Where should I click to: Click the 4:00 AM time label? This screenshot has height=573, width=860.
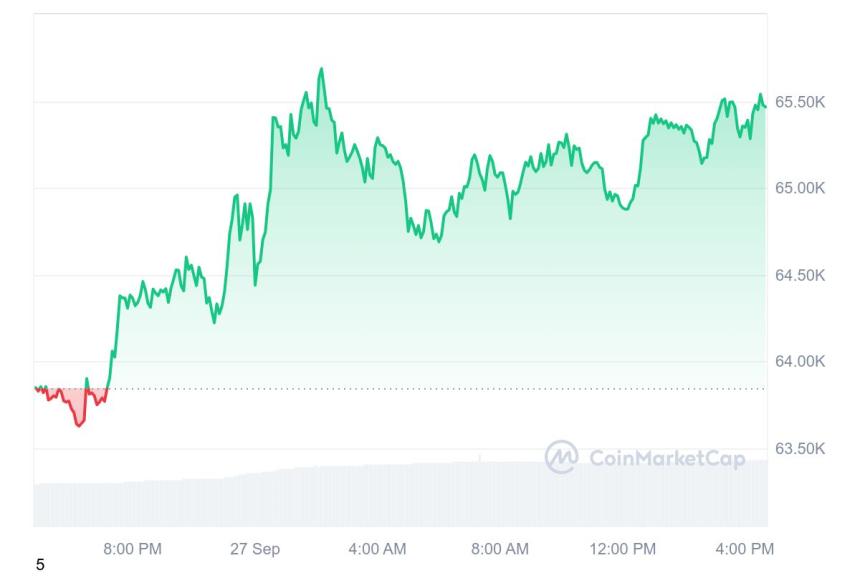click(x=377, y=548)
